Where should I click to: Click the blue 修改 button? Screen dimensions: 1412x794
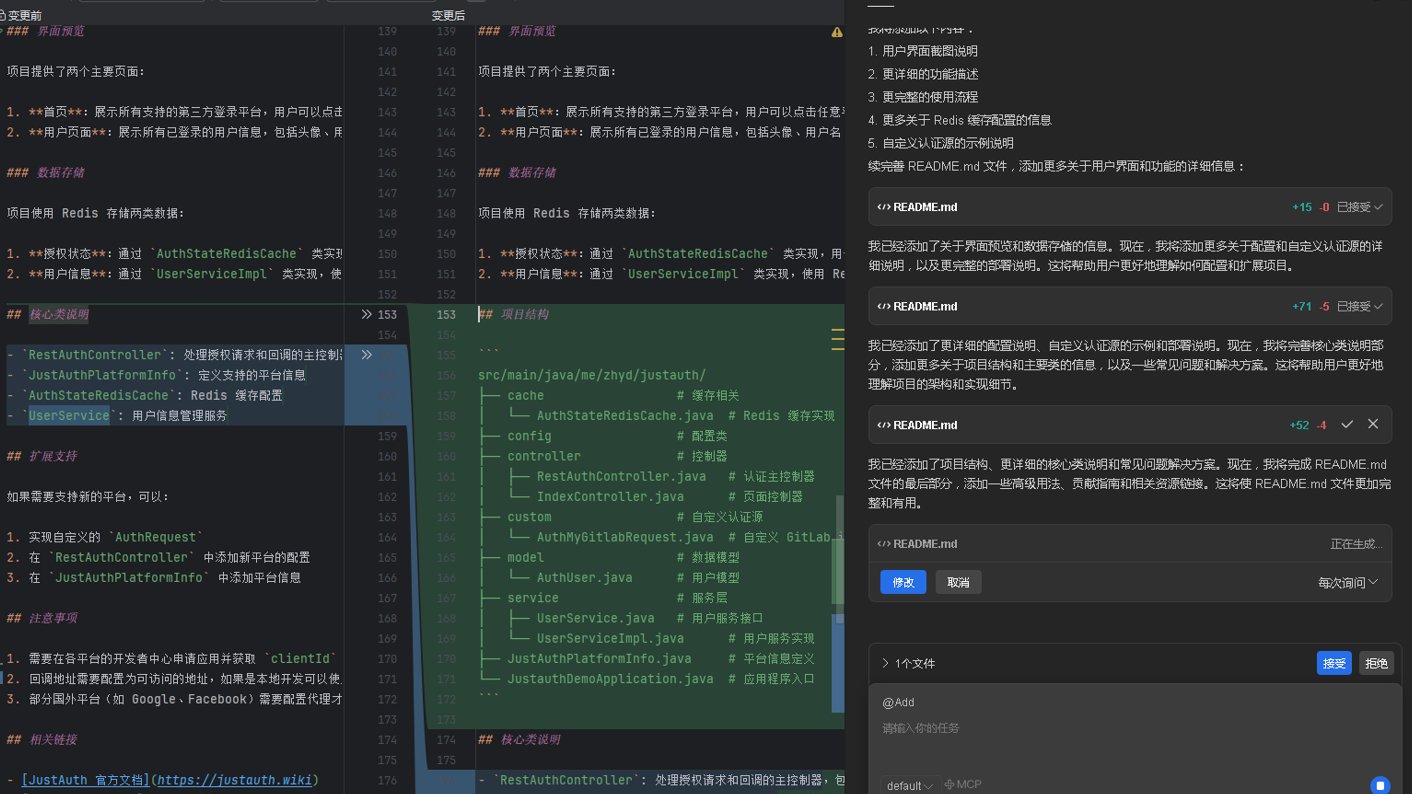903,582
